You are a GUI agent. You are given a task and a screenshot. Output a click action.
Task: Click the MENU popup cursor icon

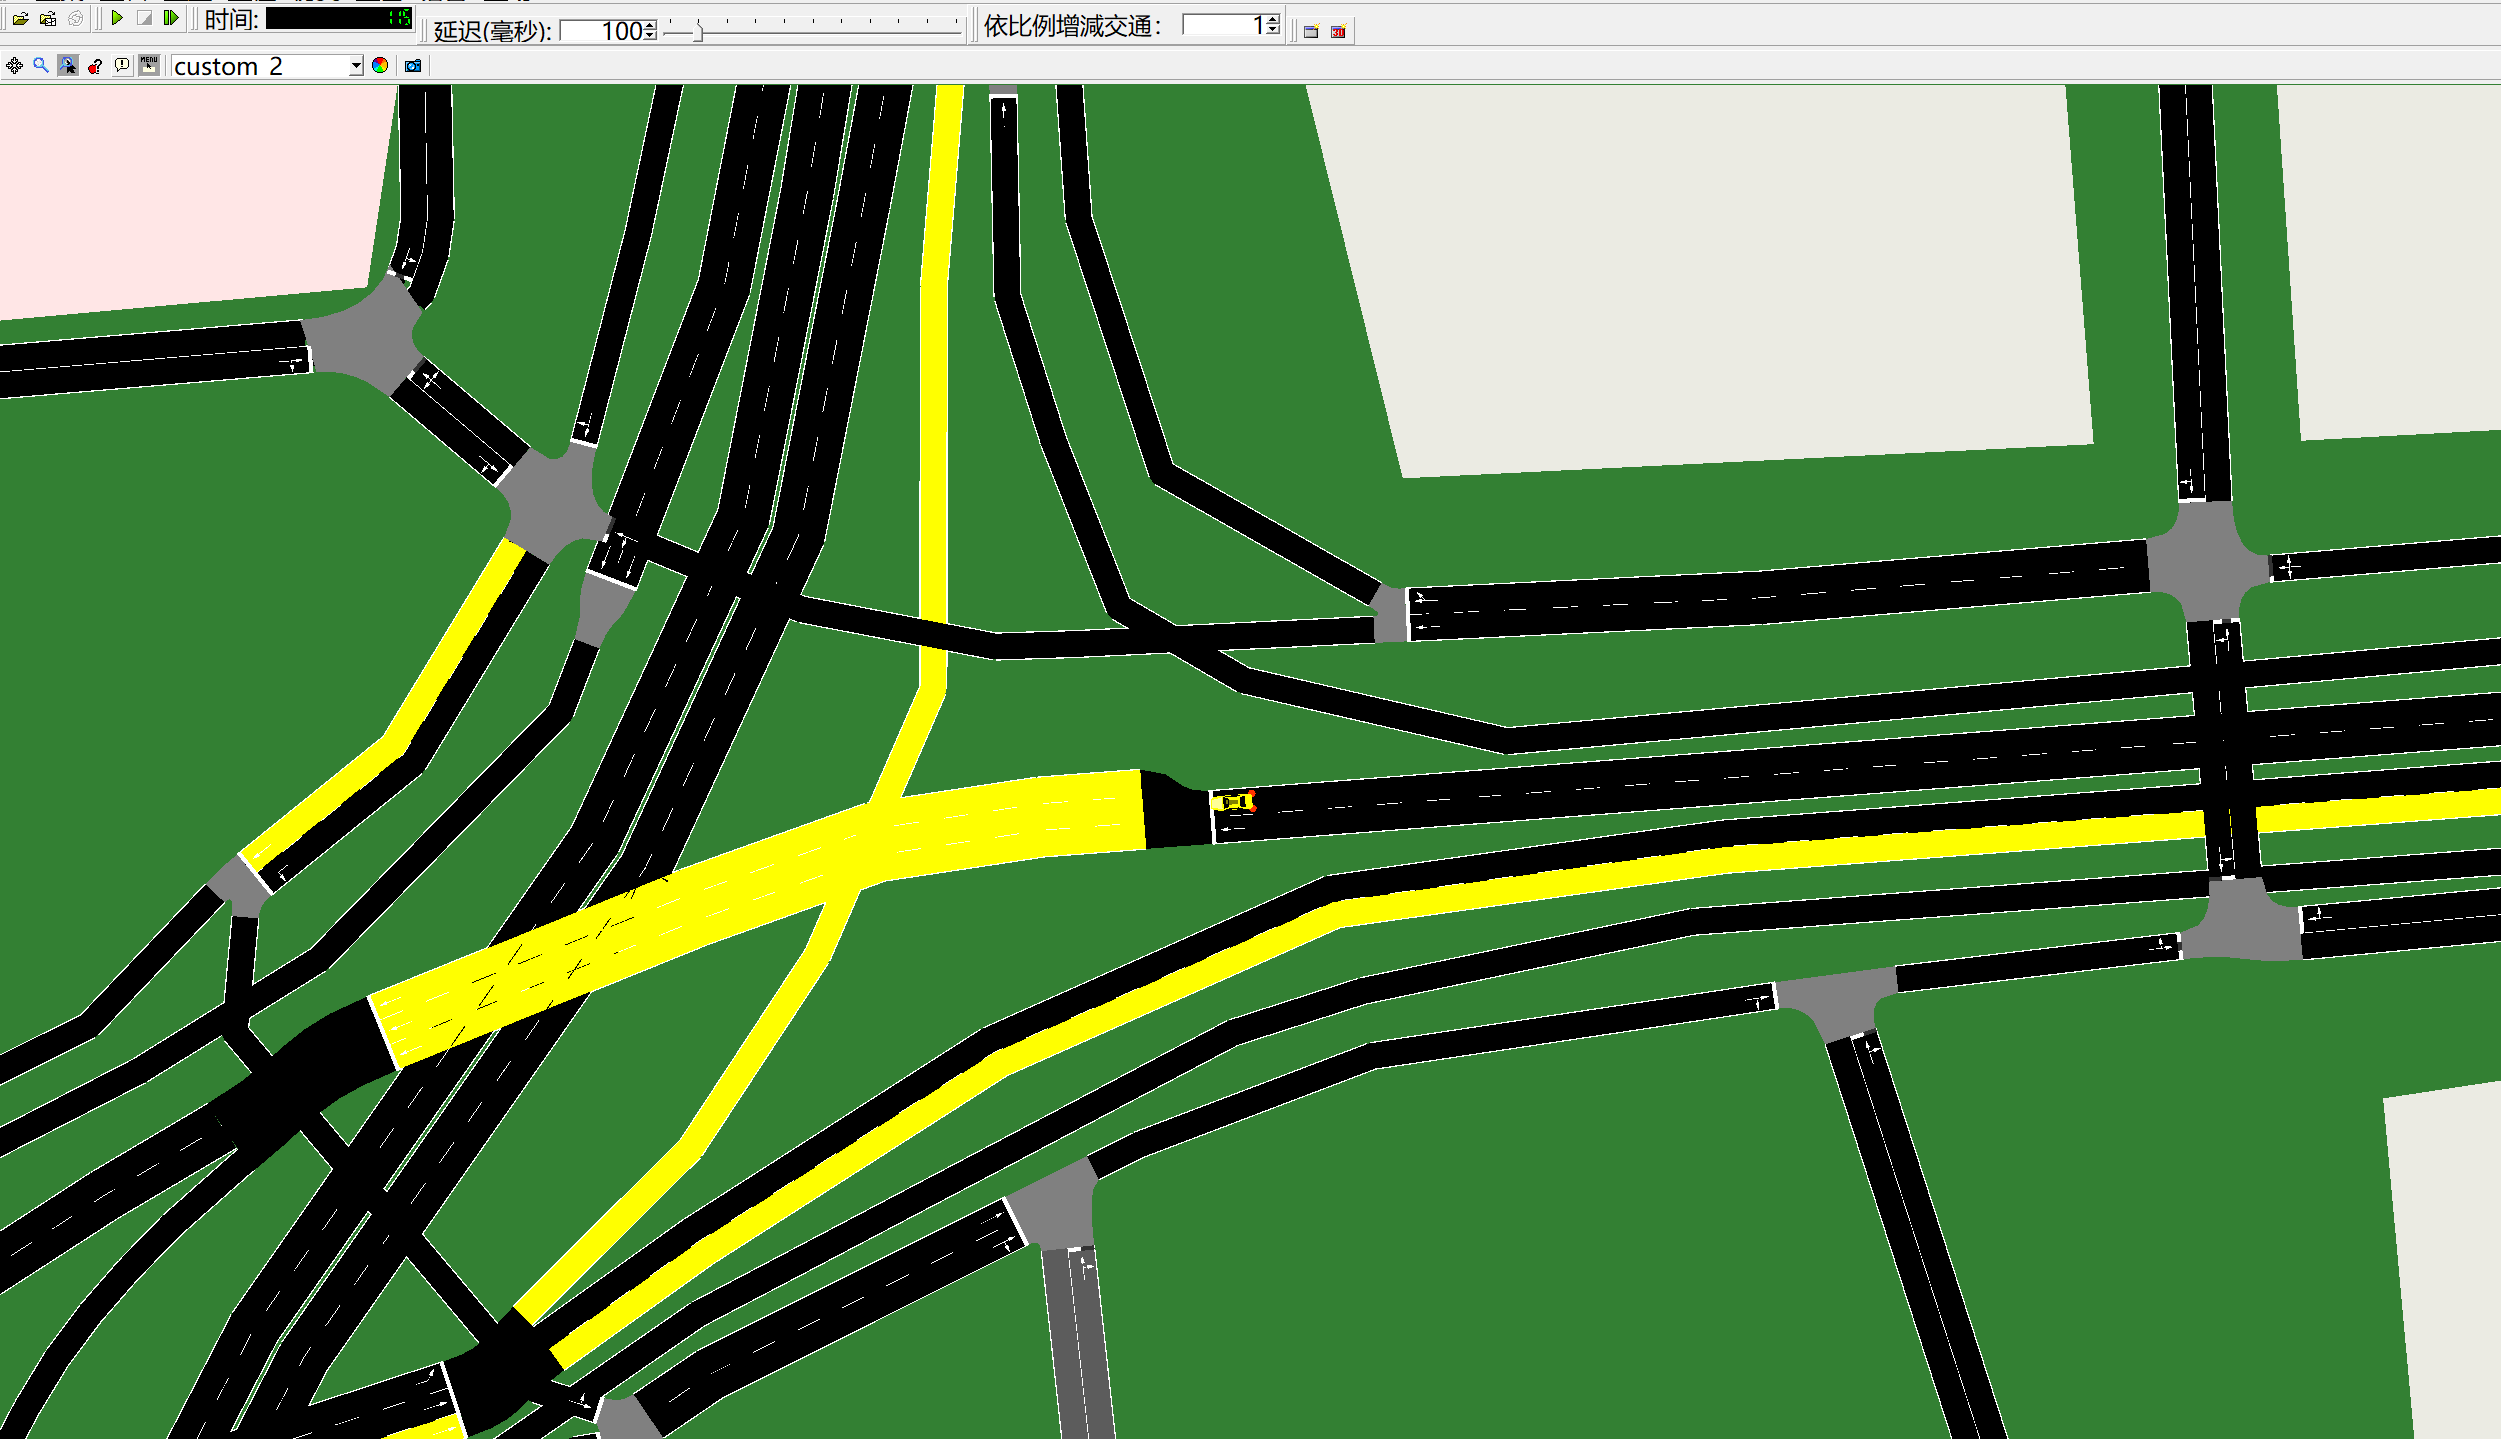tap(149, 66)
